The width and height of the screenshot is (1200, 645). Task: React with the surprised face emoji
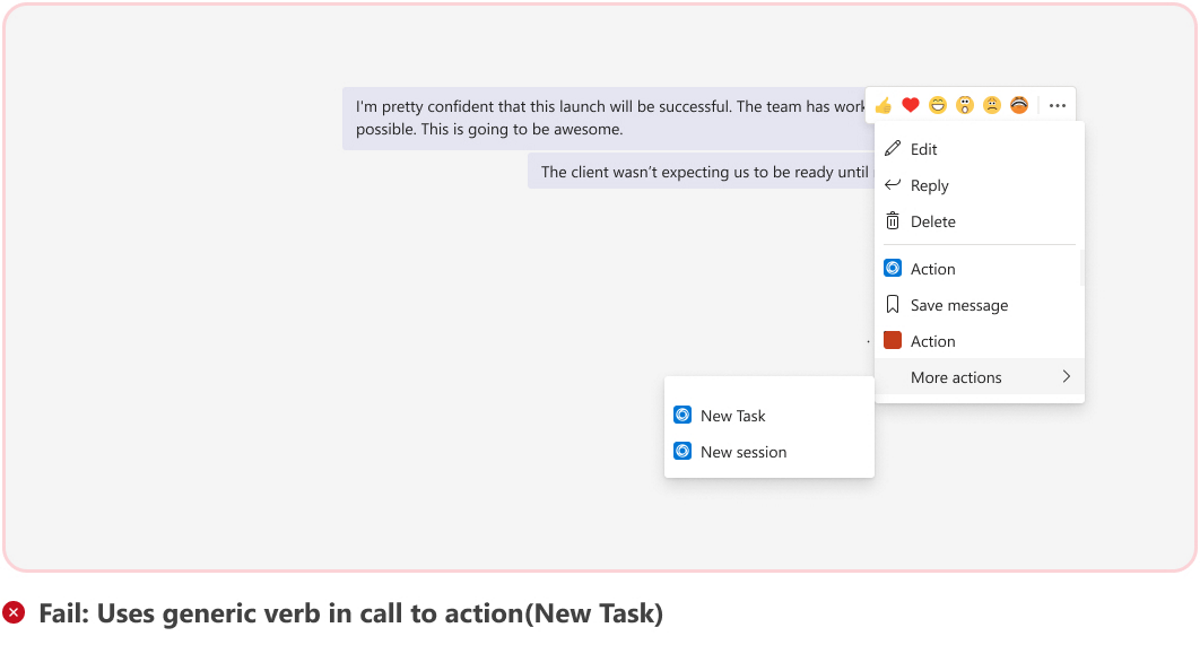click(x=964, y=105)
